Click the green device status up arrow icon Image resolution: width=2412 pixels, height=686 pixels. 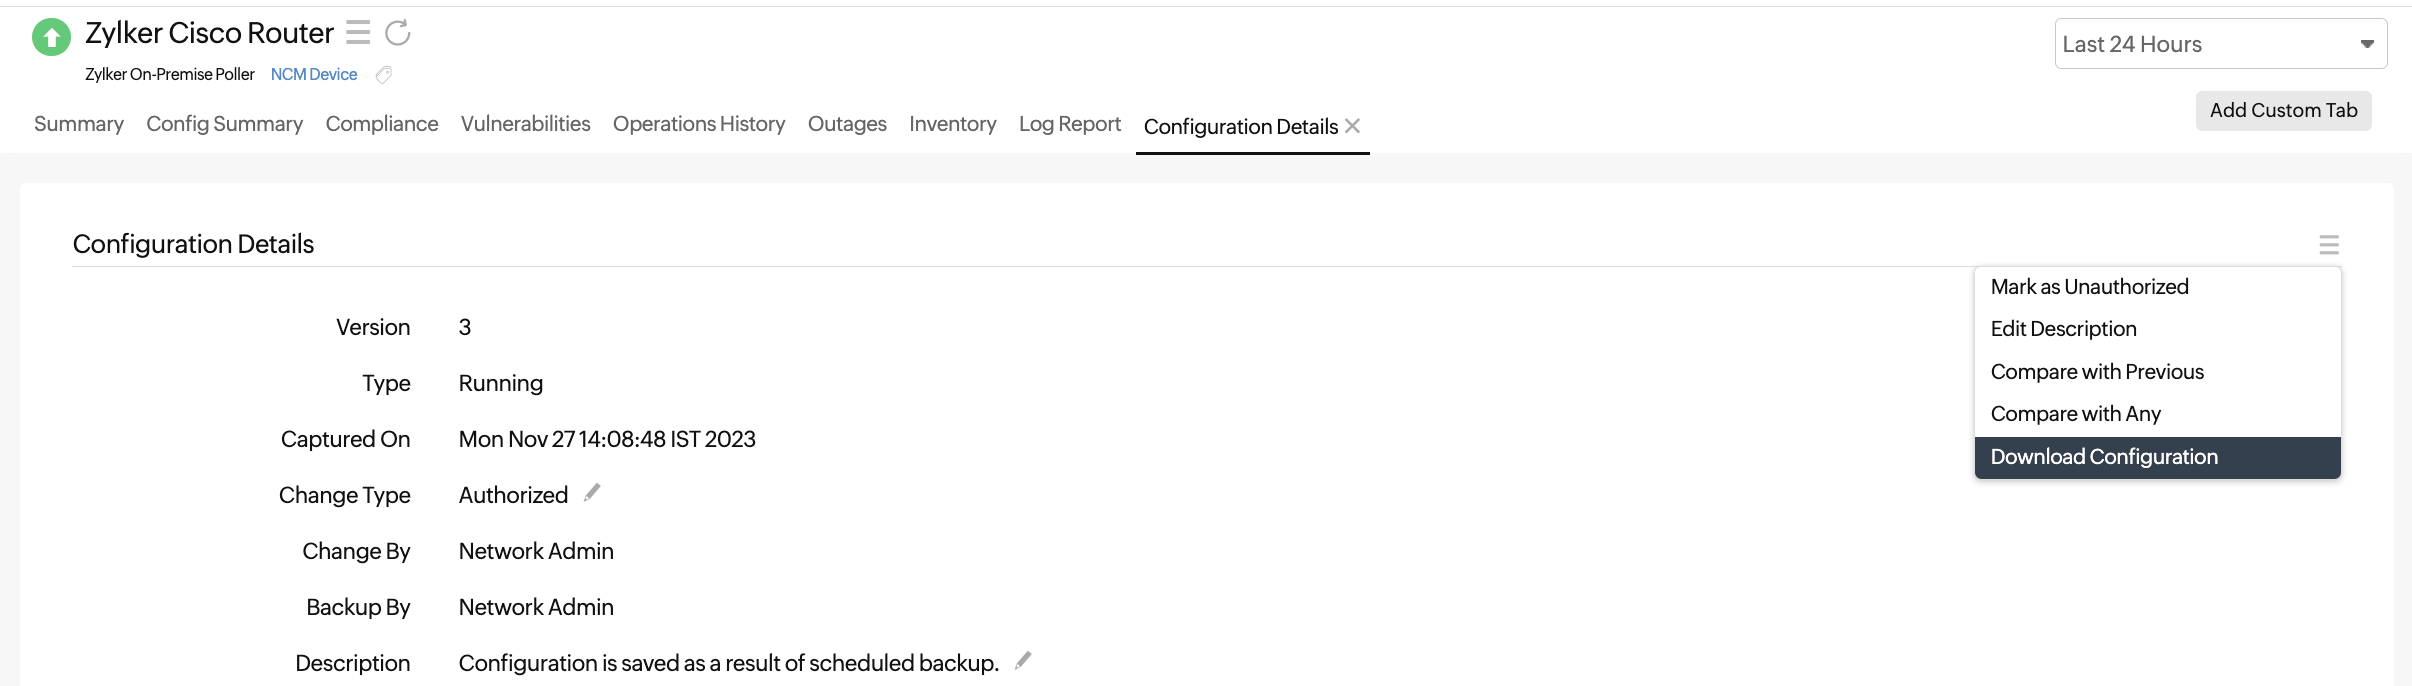coord(51,38)
